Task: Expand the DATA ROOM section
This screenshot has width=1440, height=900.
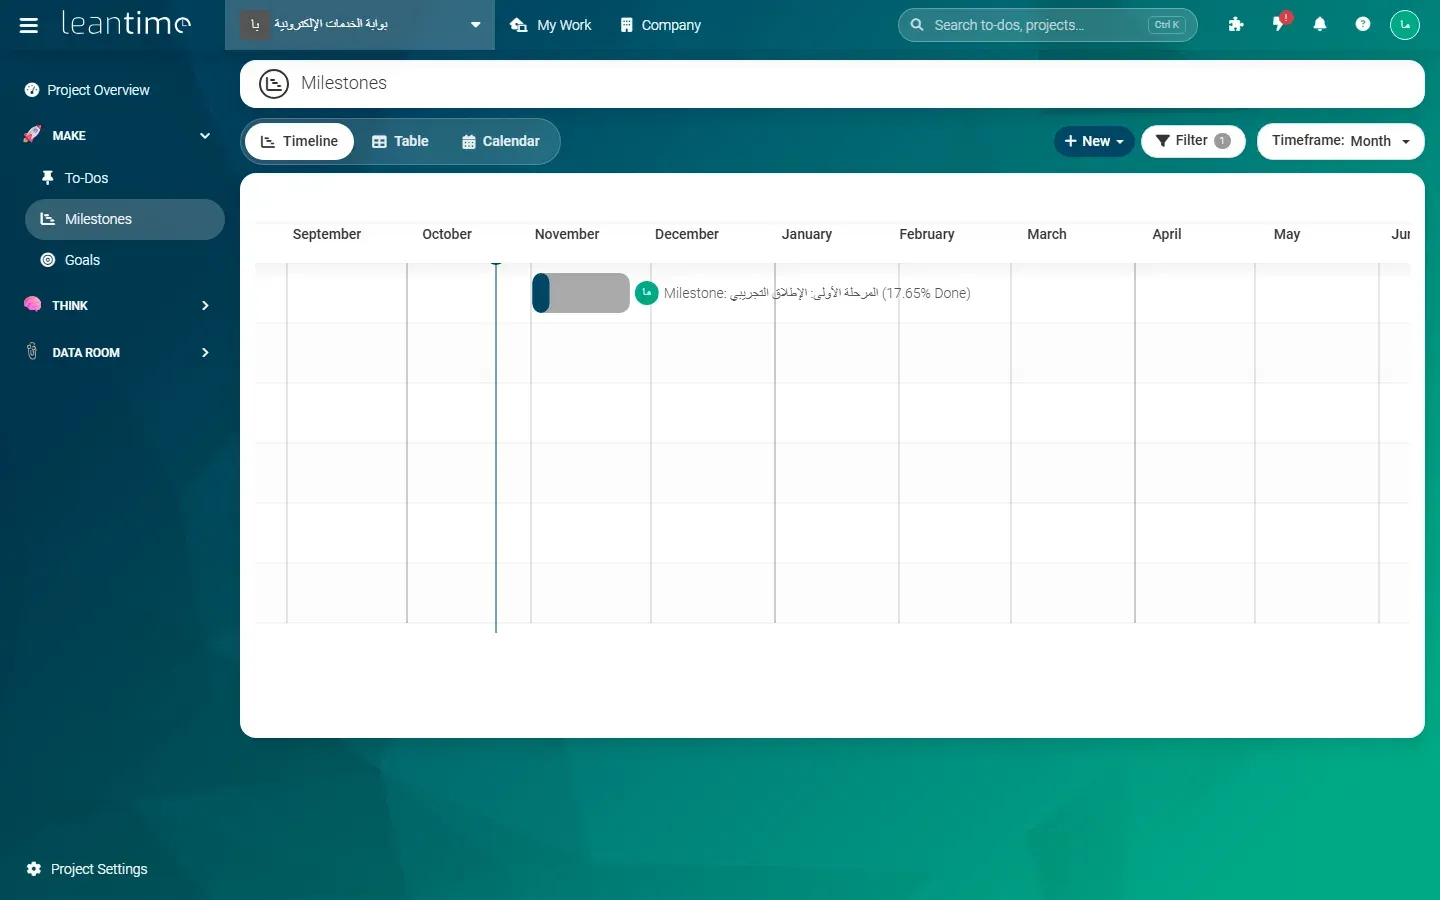Action: [x=118, y=352]
